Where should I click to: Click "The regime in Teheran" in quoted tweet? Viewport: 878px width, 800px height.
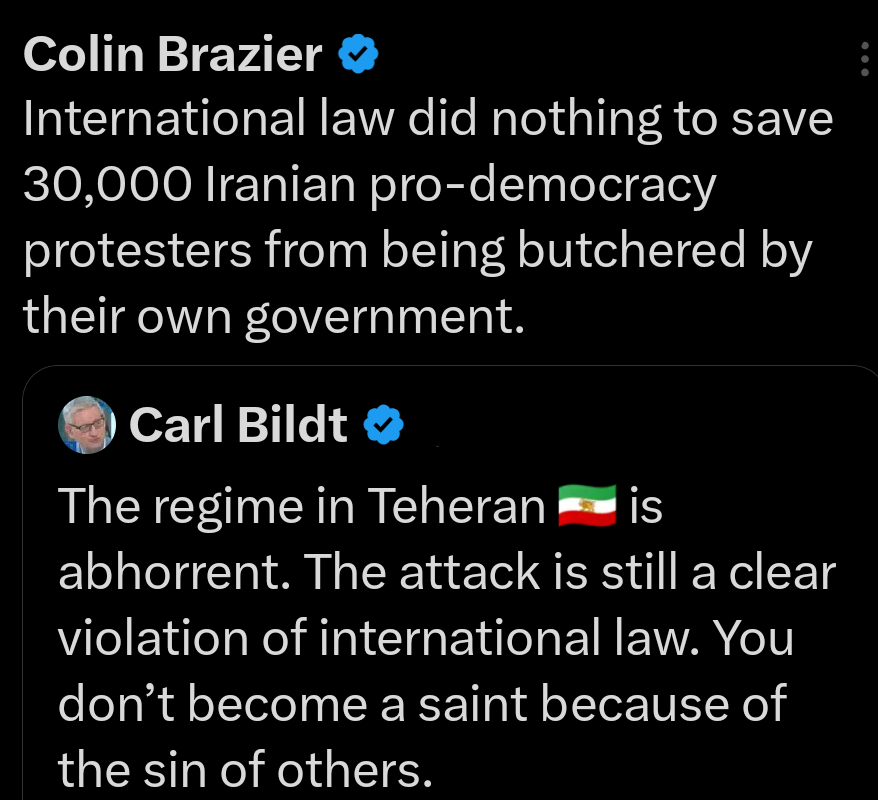pos(300,508)
